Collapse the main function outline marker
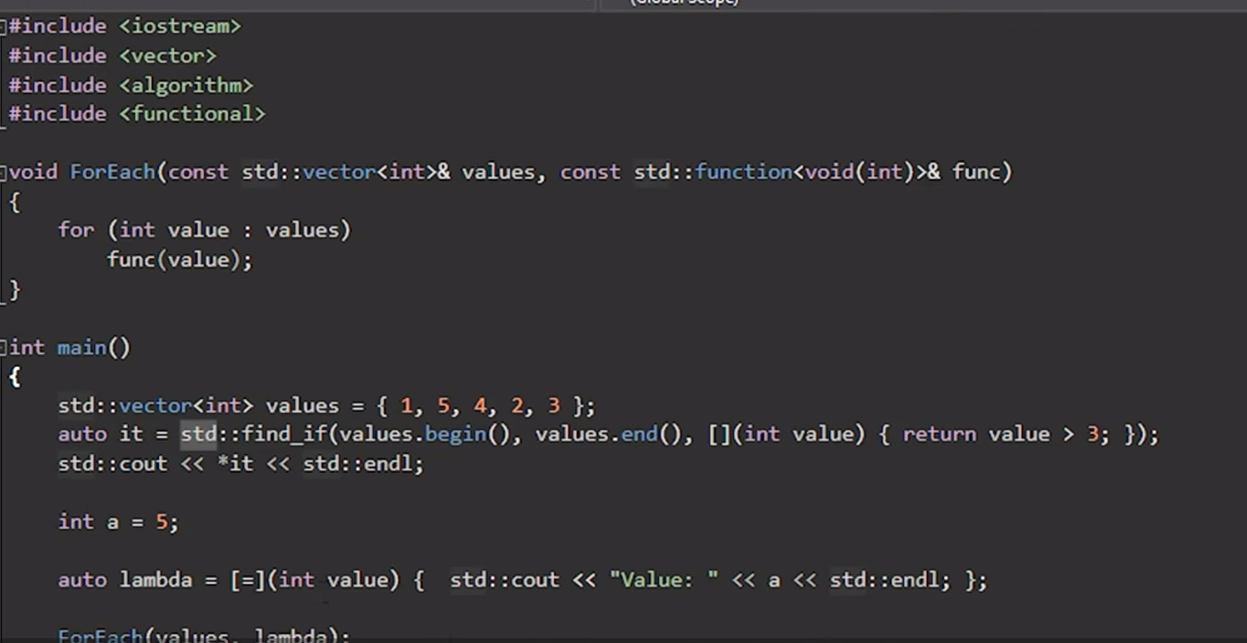Viewport: 1247px width, 643px height. click(x=4, y=348)
